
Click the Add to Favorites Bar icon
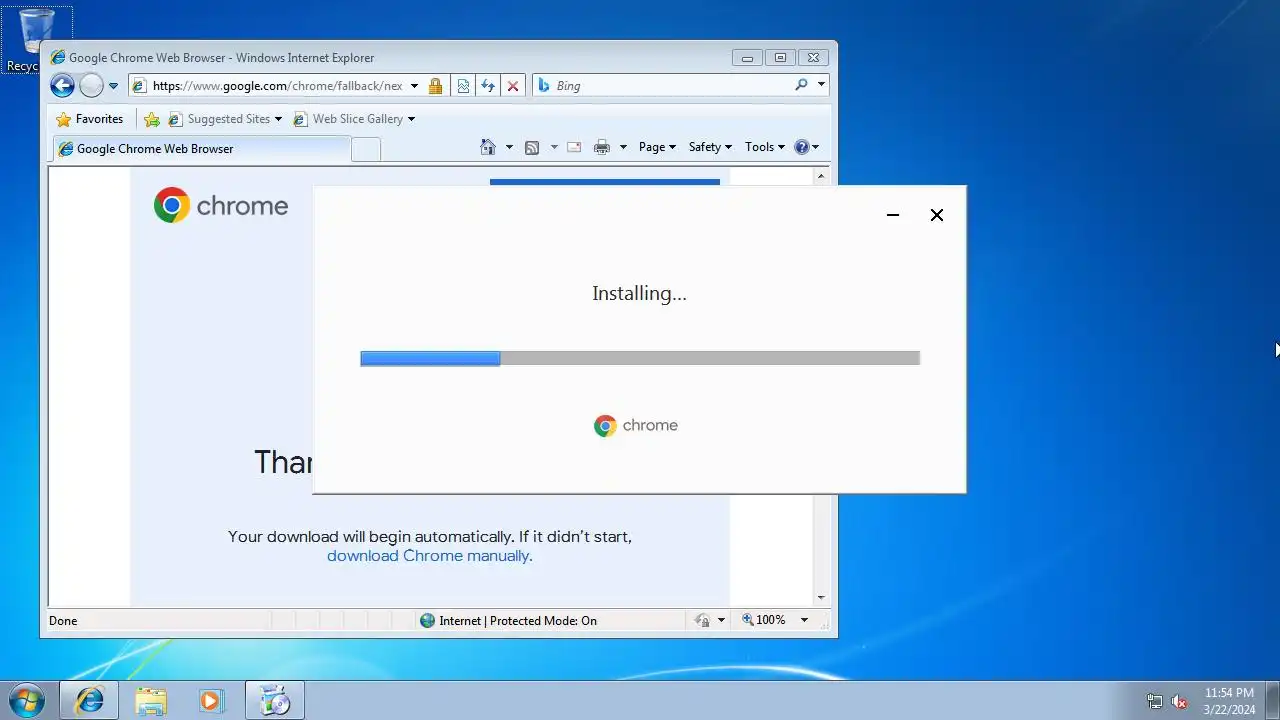coord(152,119)
